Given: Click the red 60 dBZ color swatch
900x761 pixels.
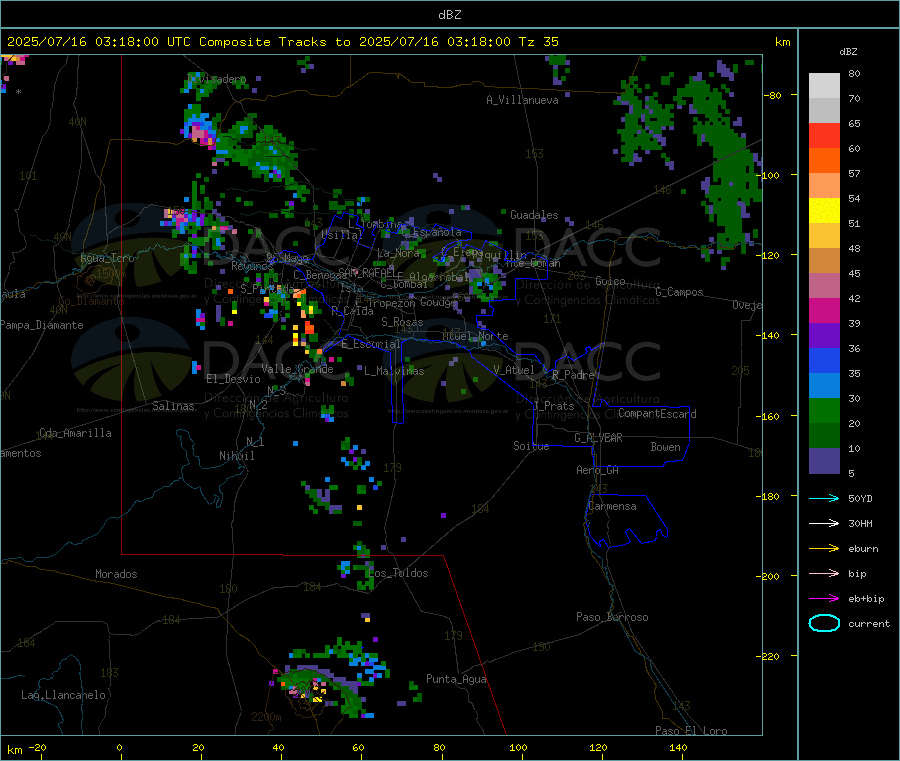Looking at the screenshot, I should 824,135.
